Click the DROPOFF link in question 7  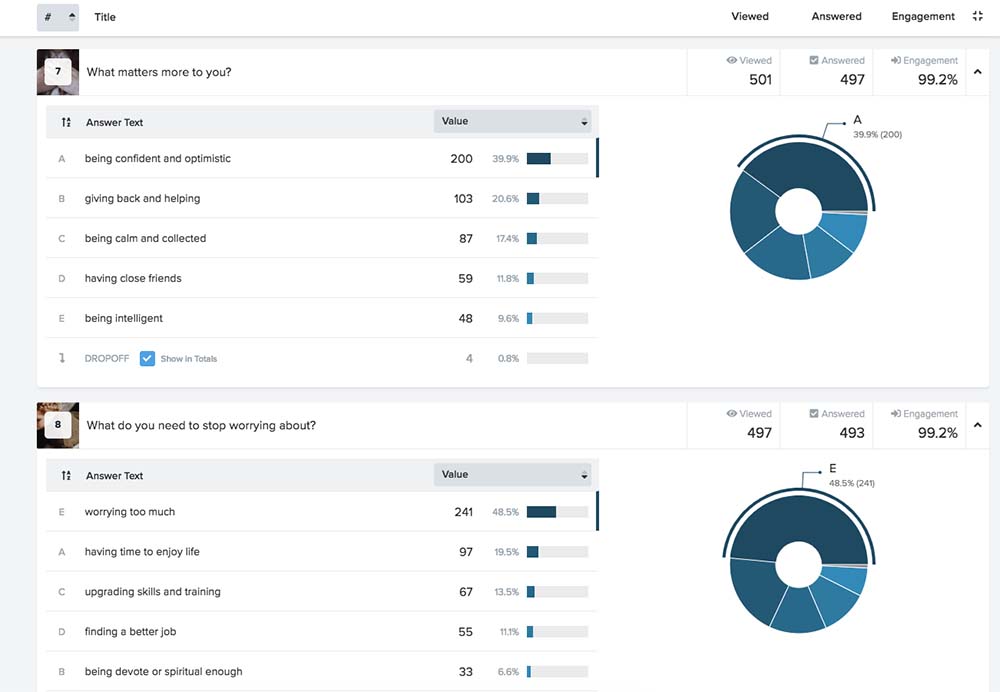[107, 358]
